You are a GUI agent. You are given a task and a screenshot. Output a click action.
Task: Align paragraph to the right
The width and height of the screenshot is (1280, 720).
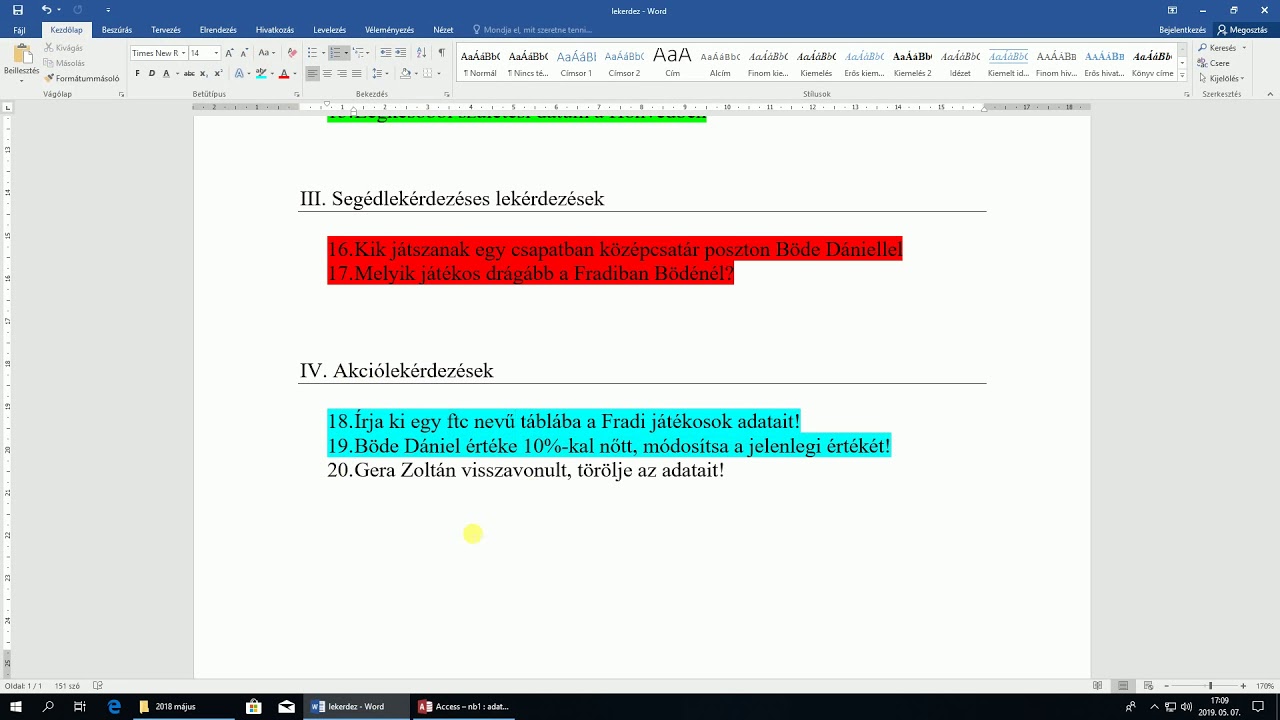(342, 73)
